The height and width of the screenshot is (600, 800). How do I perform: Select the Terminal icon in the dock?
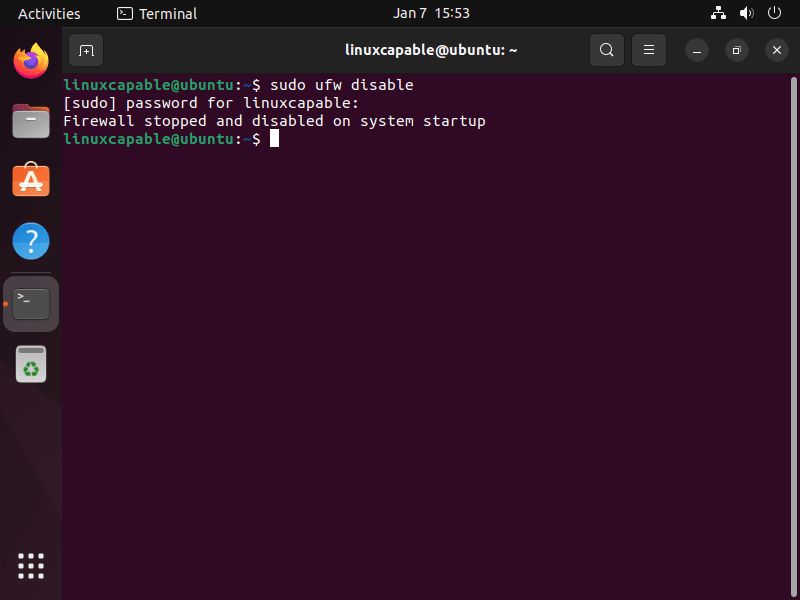pos(31,303)
